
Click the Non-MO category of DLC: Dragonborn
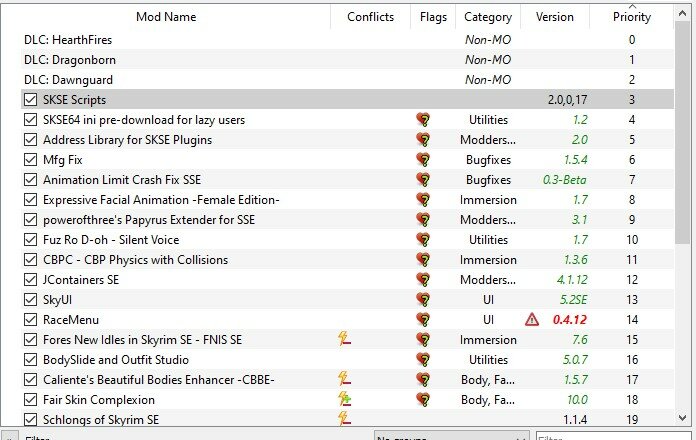(x=488, y=60)
